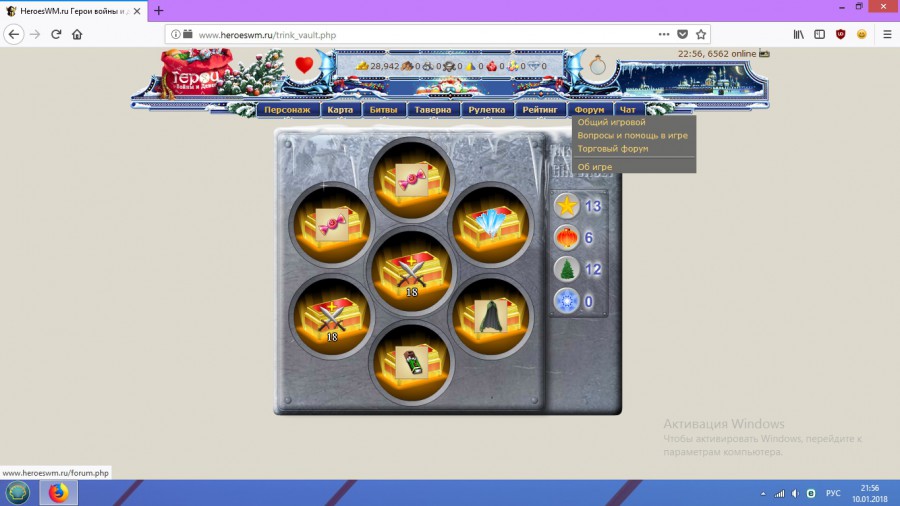Toggle Firefox sidebar view
The height and width of the screenshot is (506, 900).
click(x=820, y=34)
